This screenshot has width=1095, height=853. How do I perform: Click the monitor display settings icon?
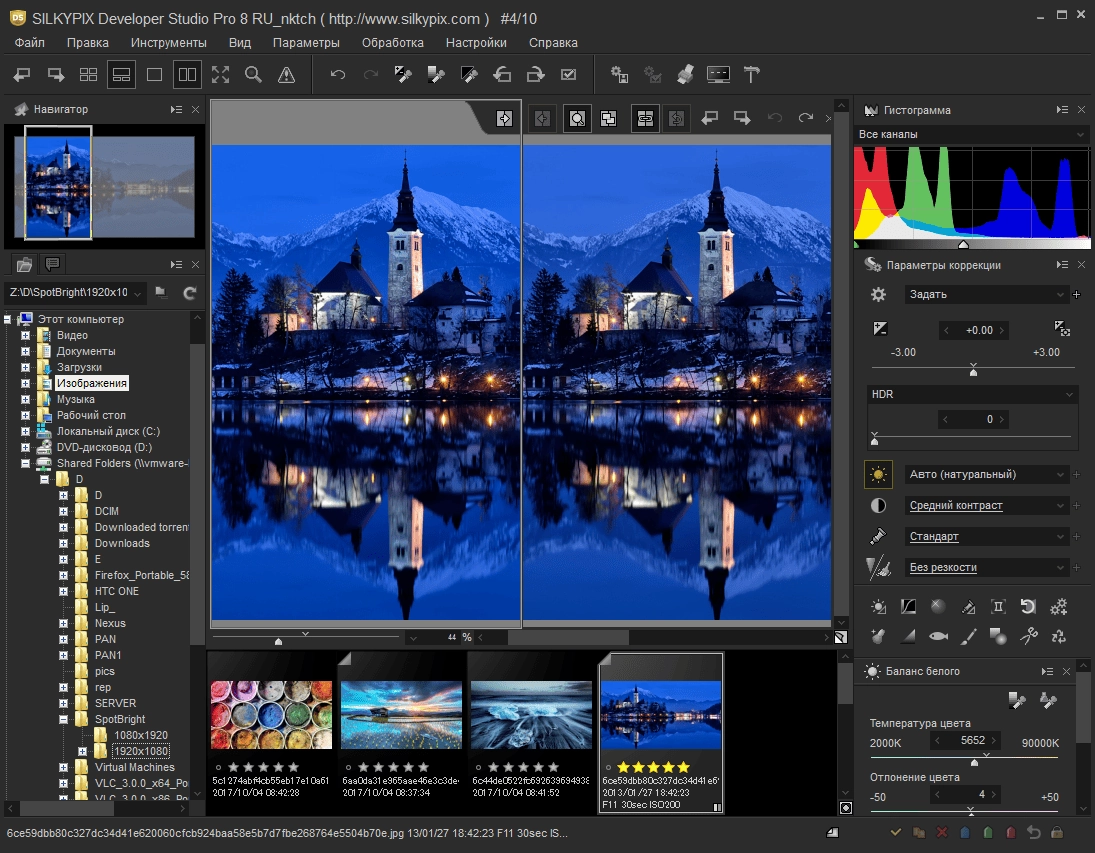(718, 75)
